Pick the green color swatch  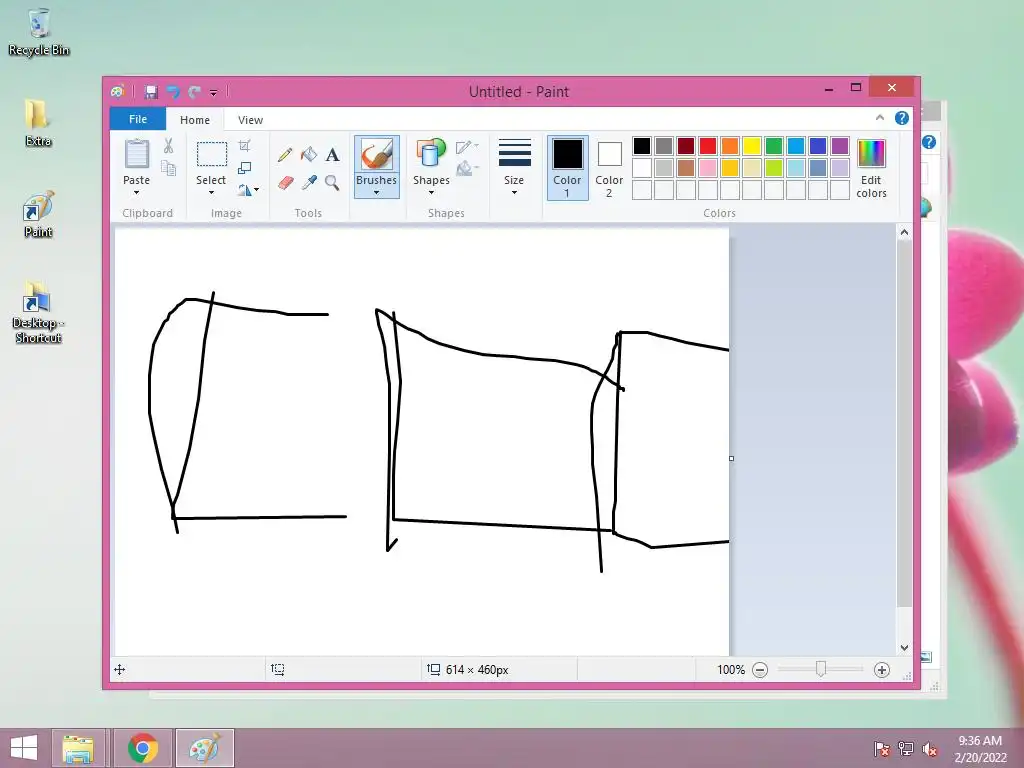point(774,146)
